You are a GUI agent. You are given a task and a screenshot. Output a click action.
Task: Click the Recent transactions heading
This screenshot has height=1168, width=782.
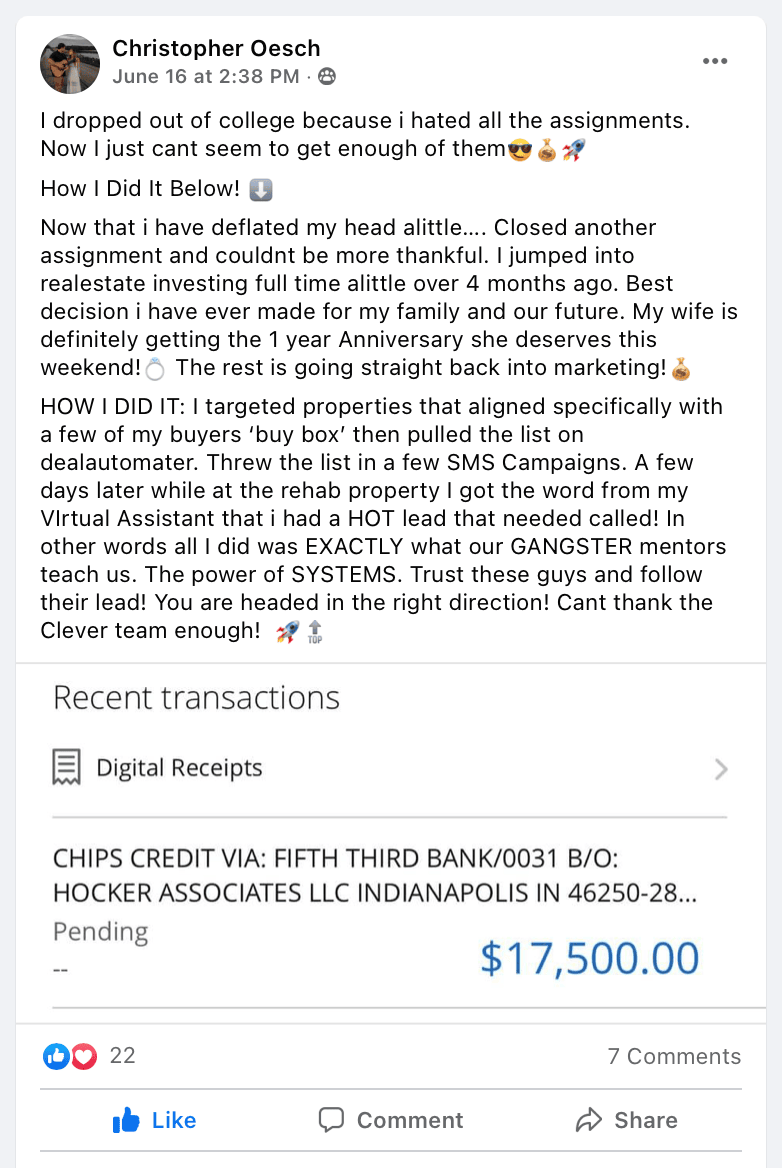(x=196, y=698)
